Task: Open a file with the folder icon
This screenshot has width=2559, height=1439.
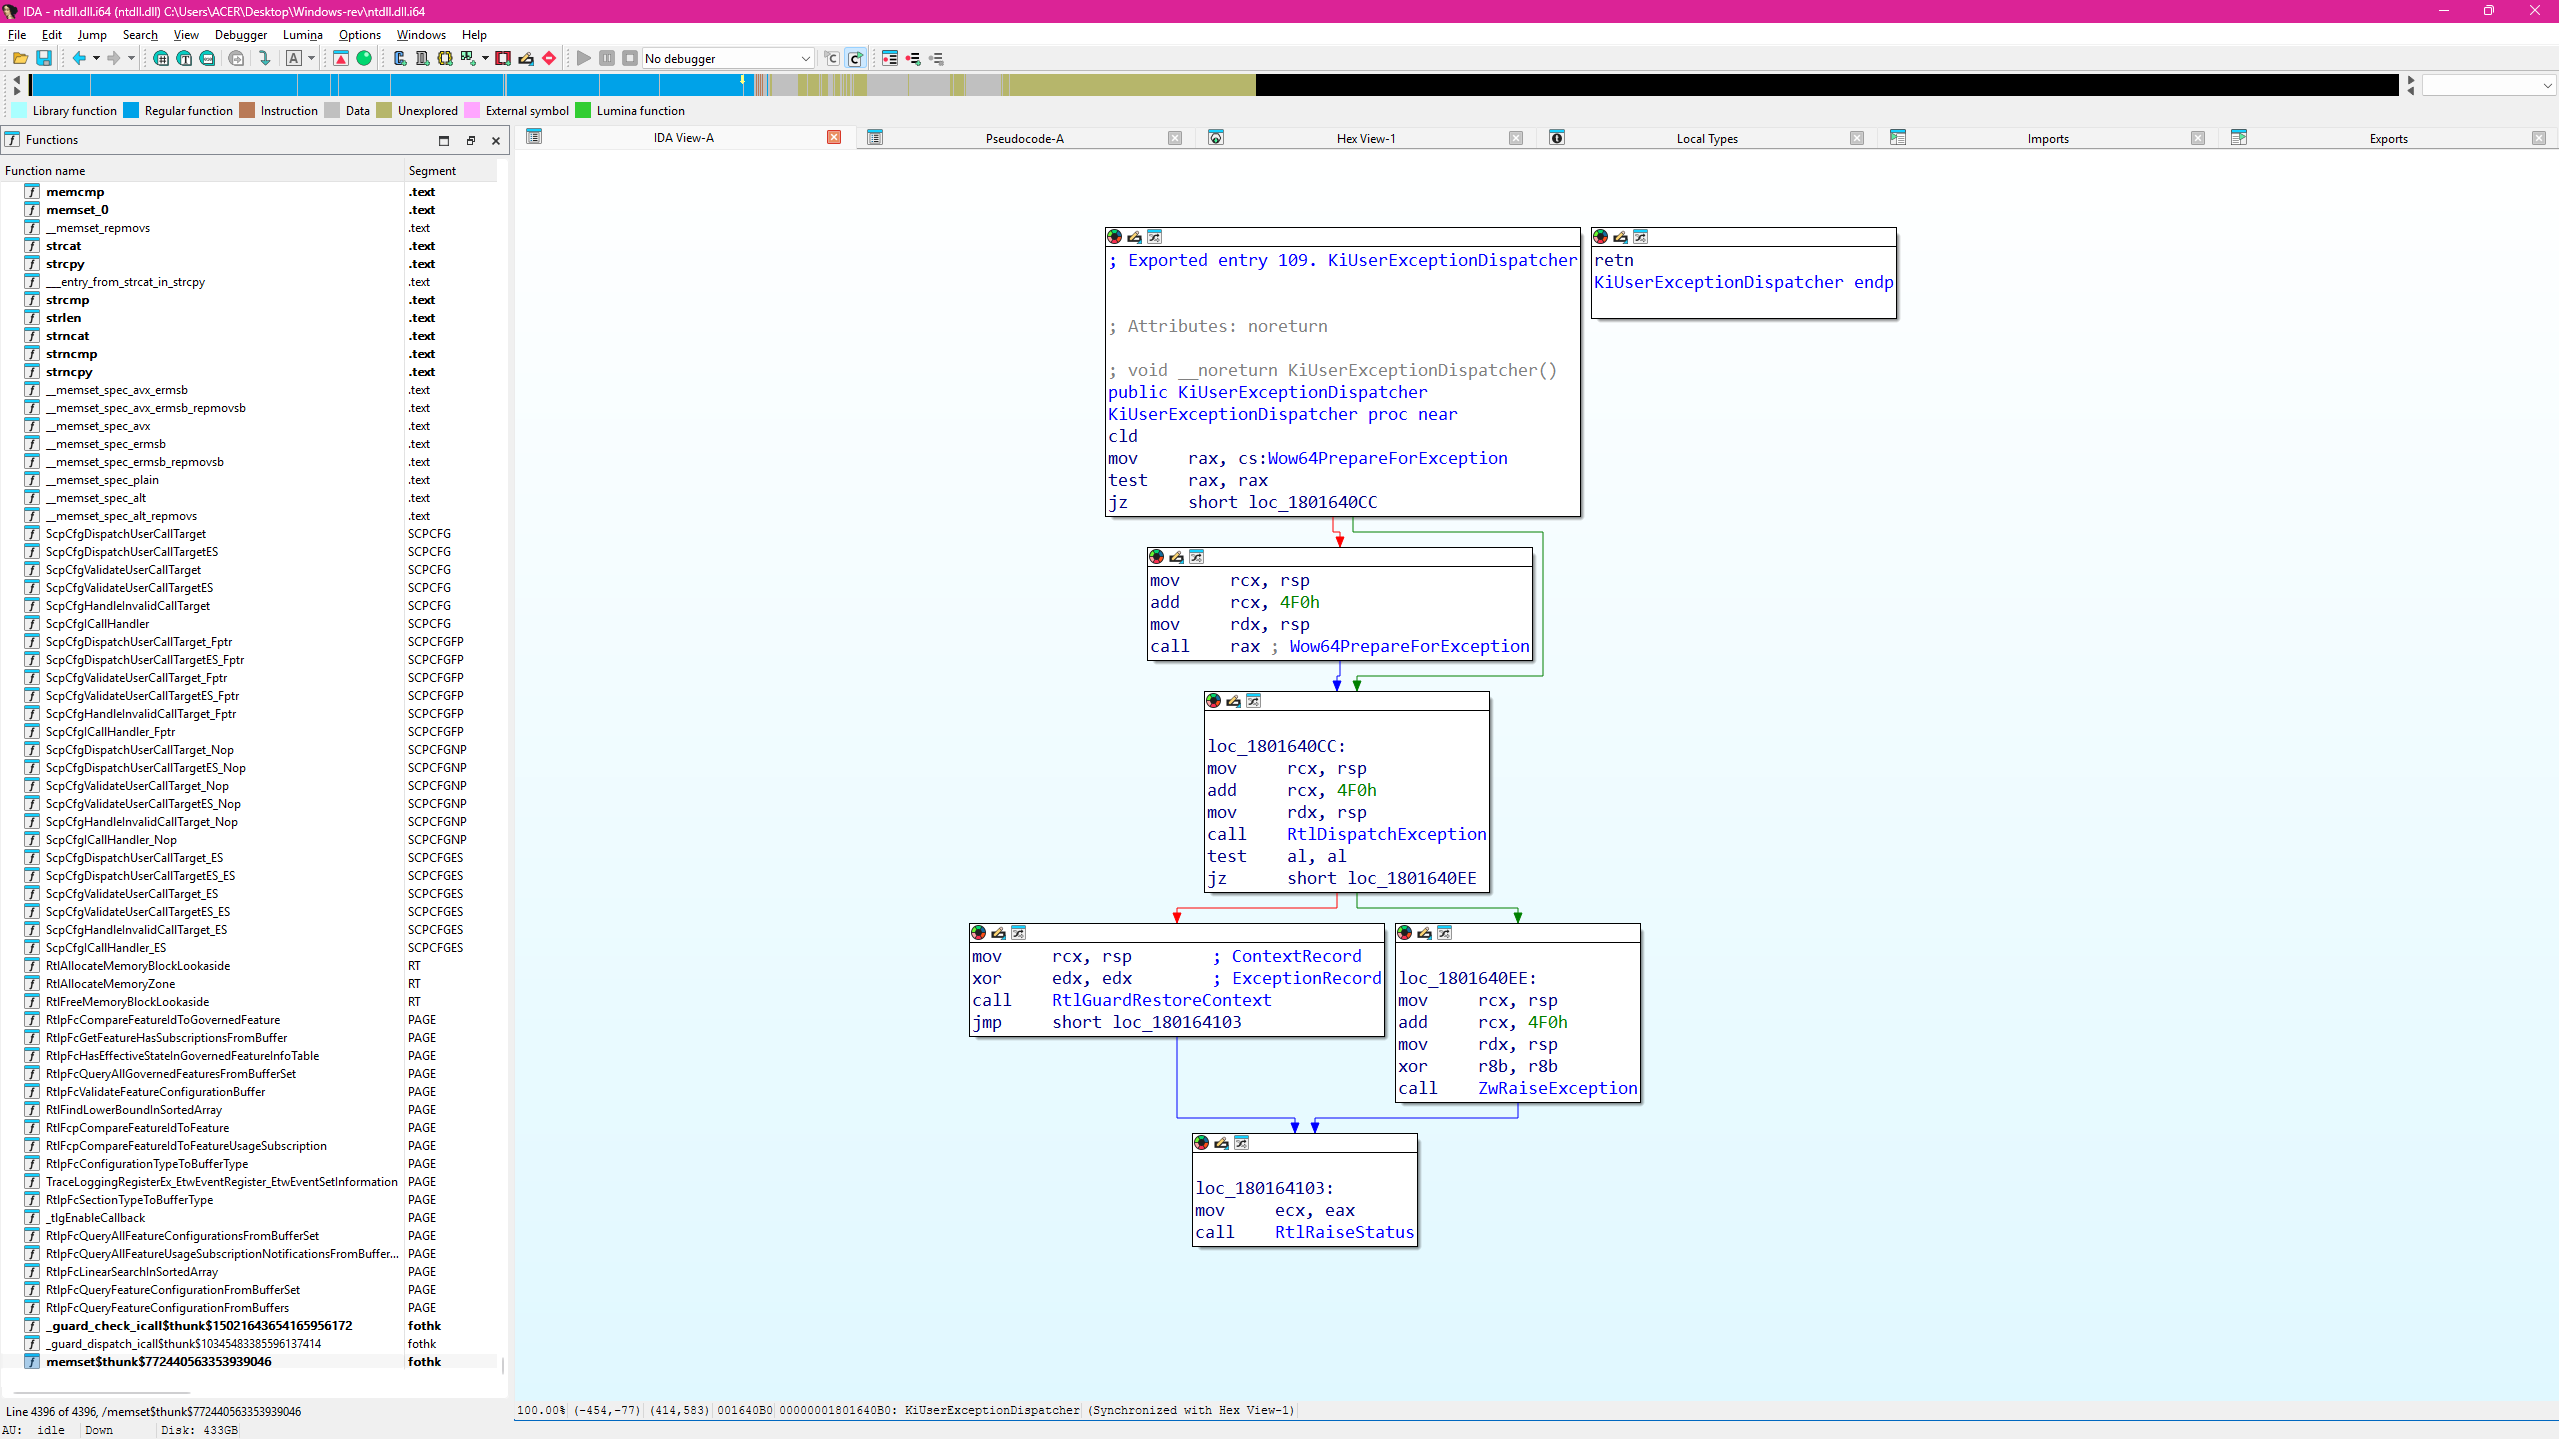Action: click(20, 58)
